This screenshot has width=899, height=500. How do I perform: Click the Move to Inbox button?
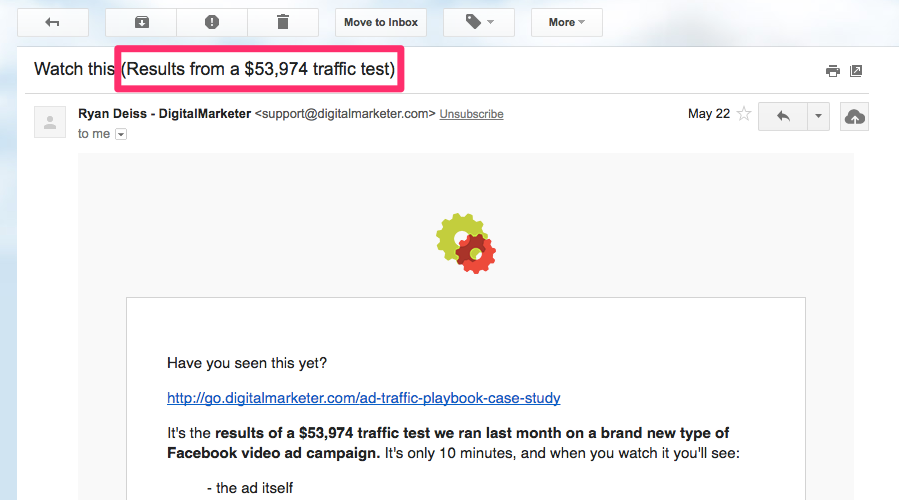(x=381, y=22)
